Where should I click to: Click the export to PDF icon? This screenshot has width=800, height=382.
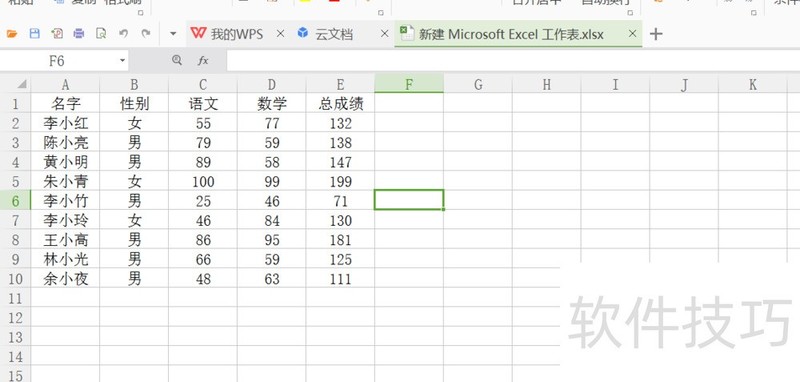coord(57,34)
